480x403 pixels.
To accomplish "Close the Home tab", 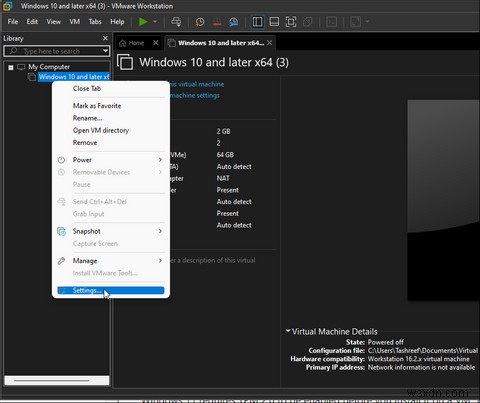I will [x=156, y=43].
